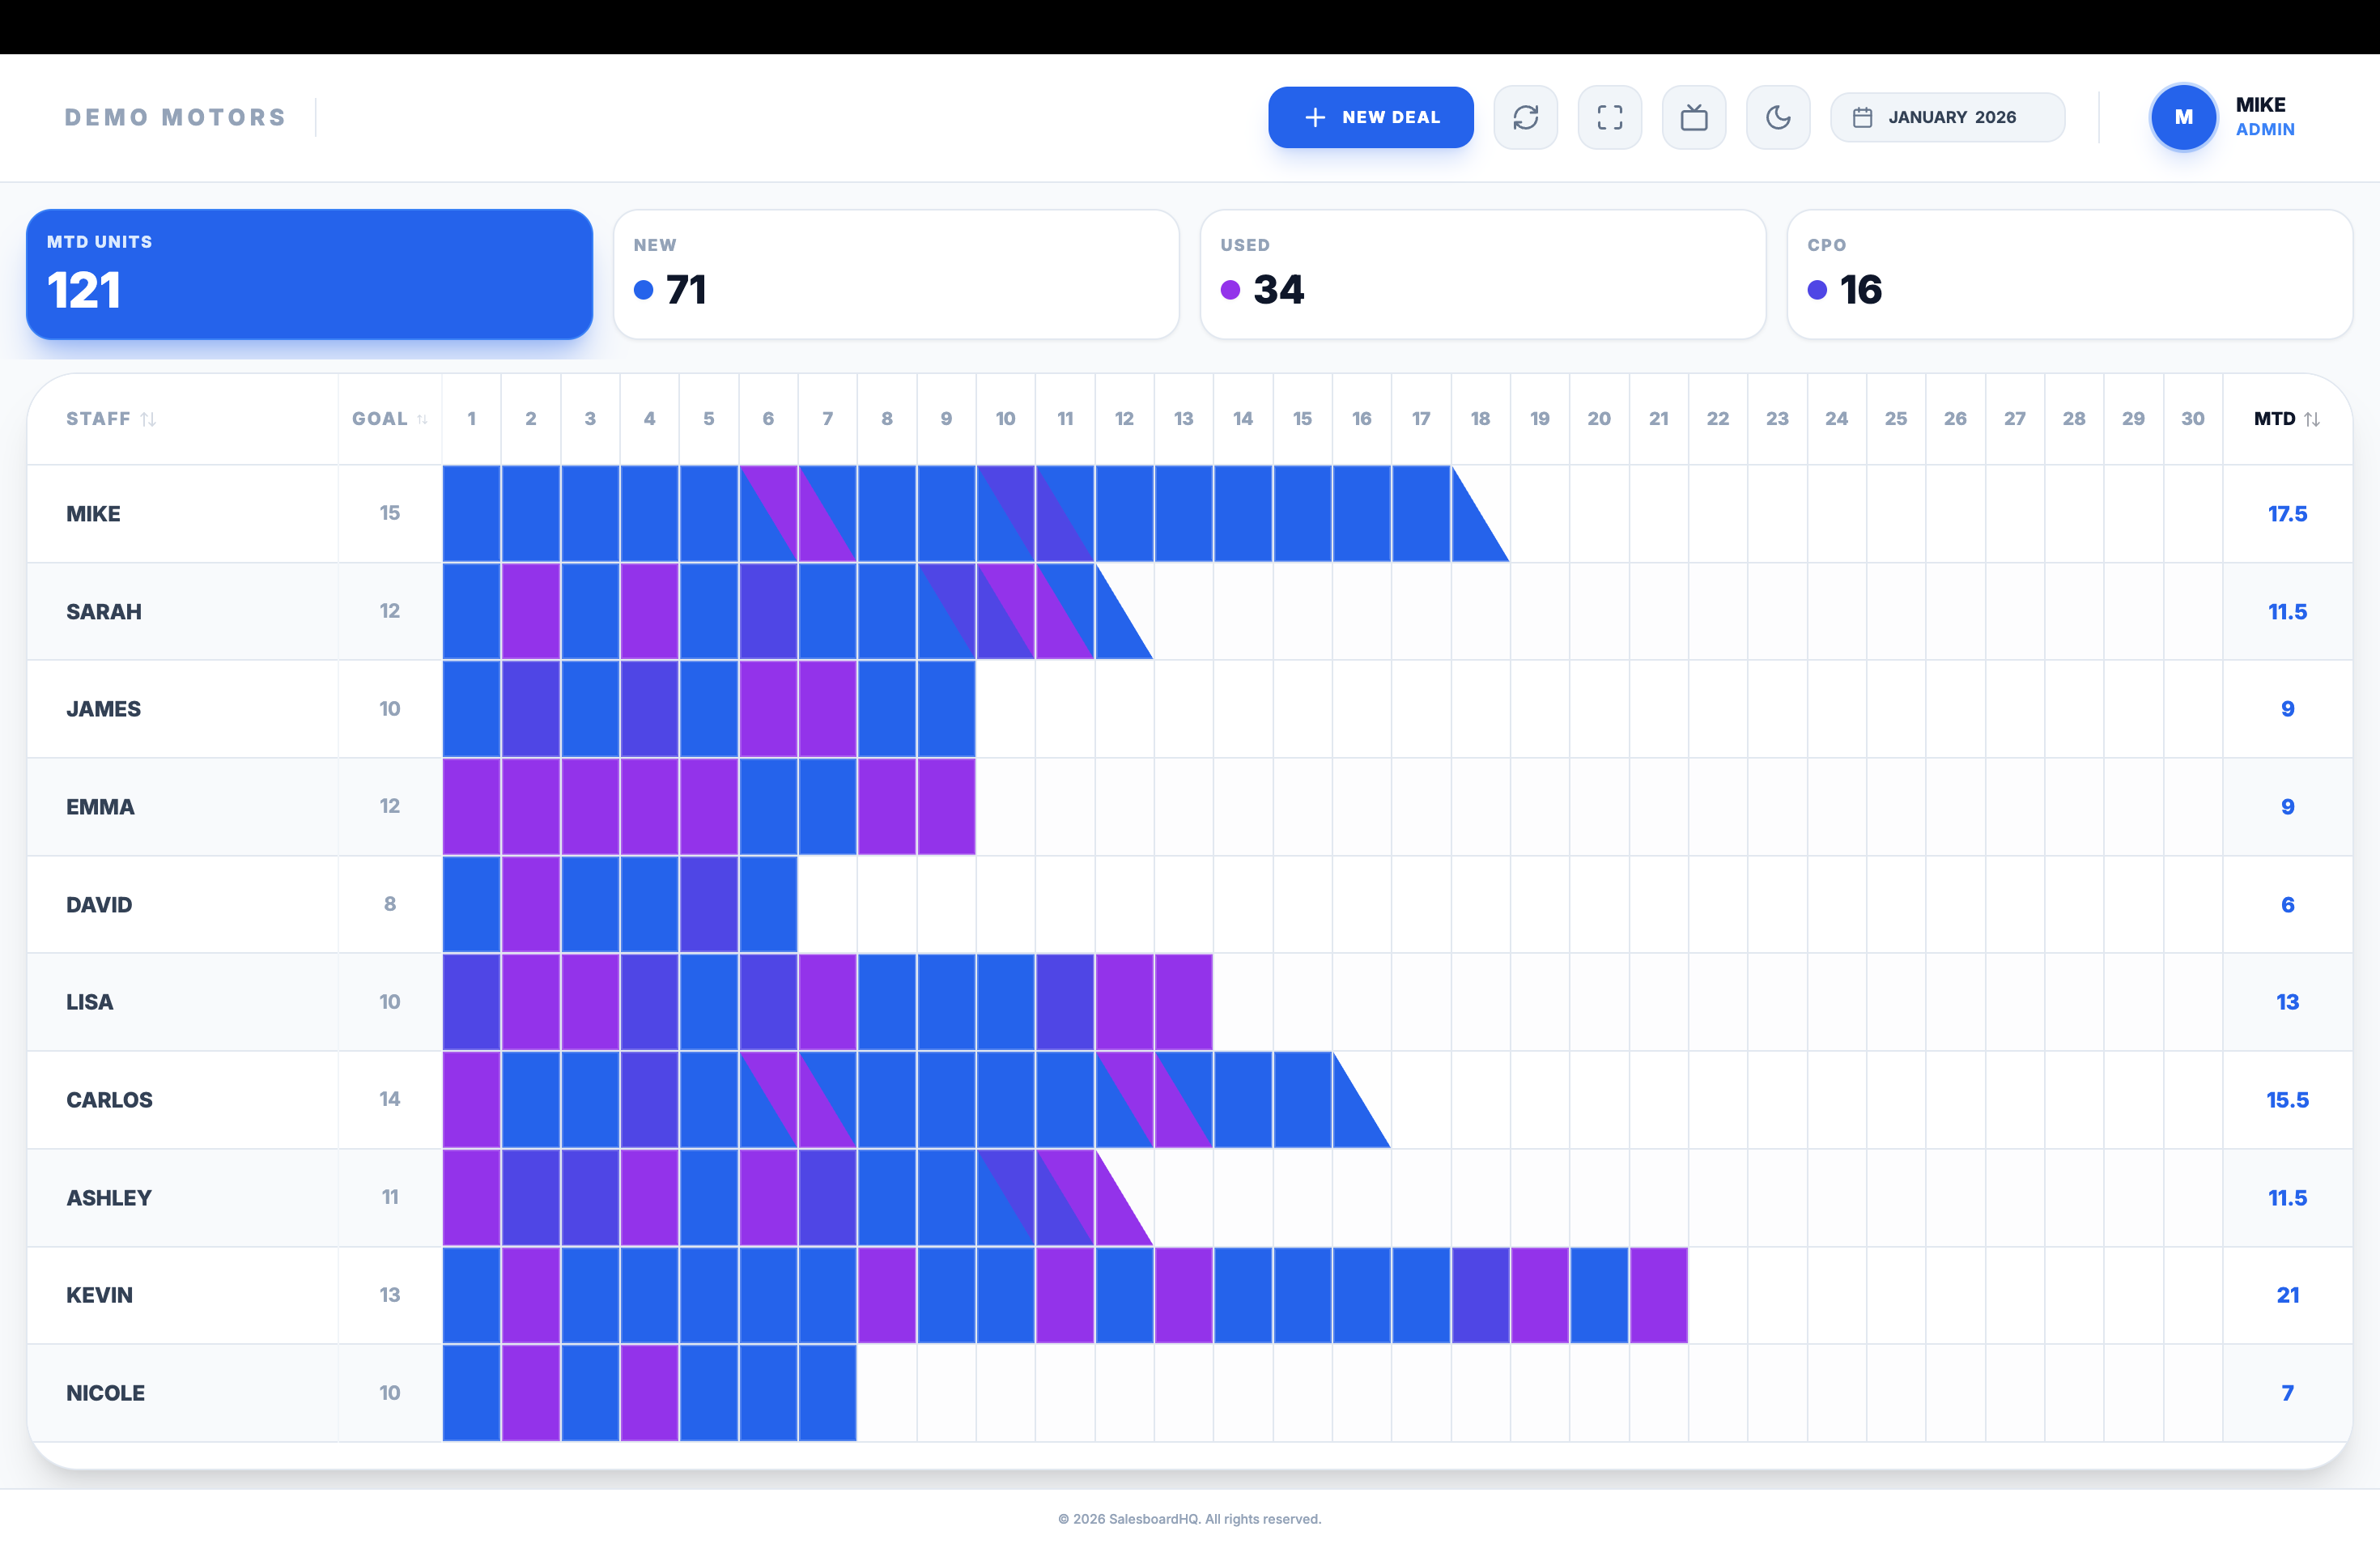Toggle sorting on the GOAL column
This screenshot has width=2380, height=1548.
point(422,419)
